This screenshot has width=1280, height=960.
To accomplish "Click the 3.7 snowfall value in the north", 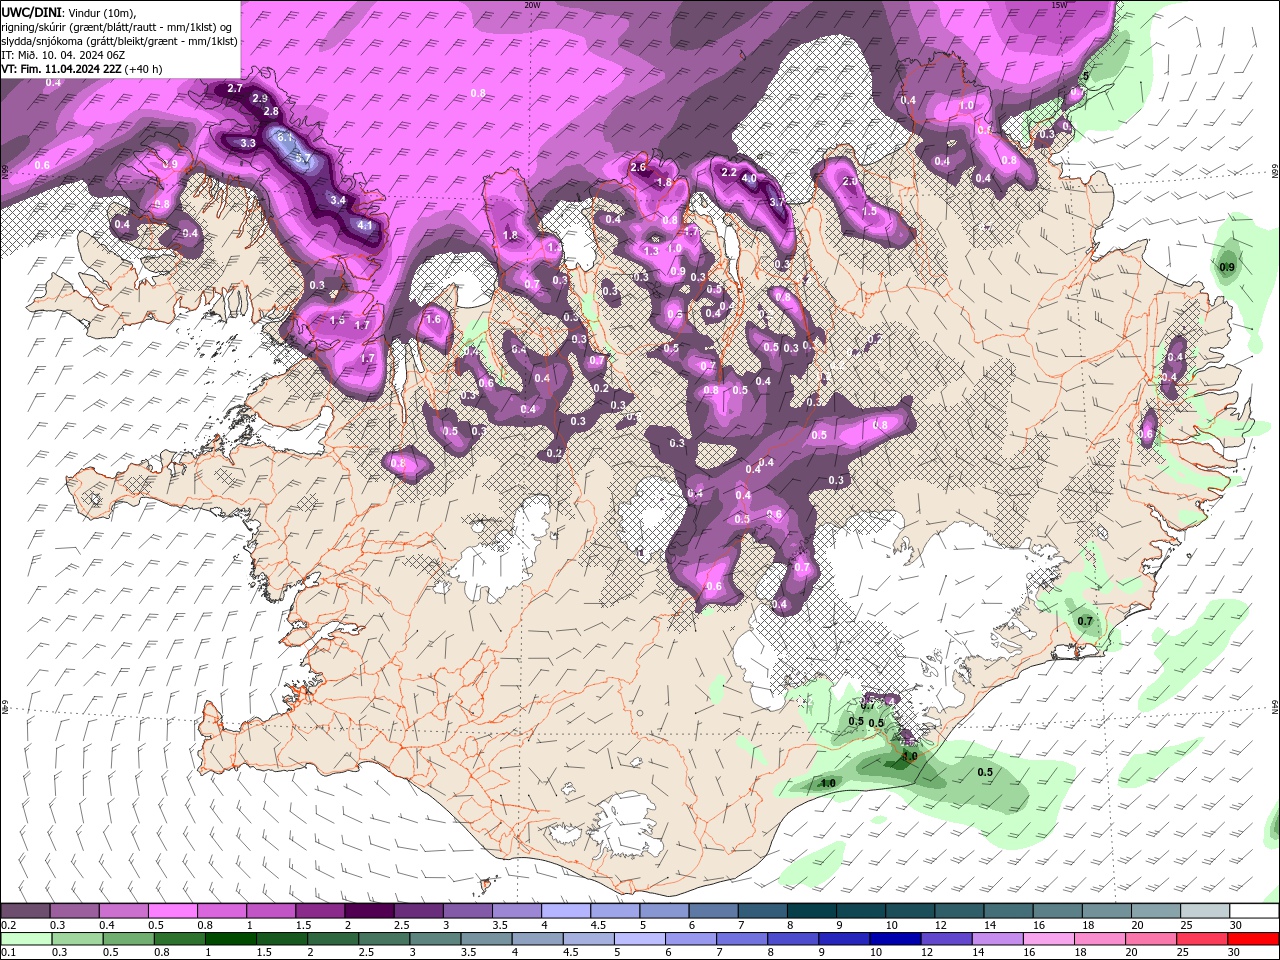I will click(777, 202).
